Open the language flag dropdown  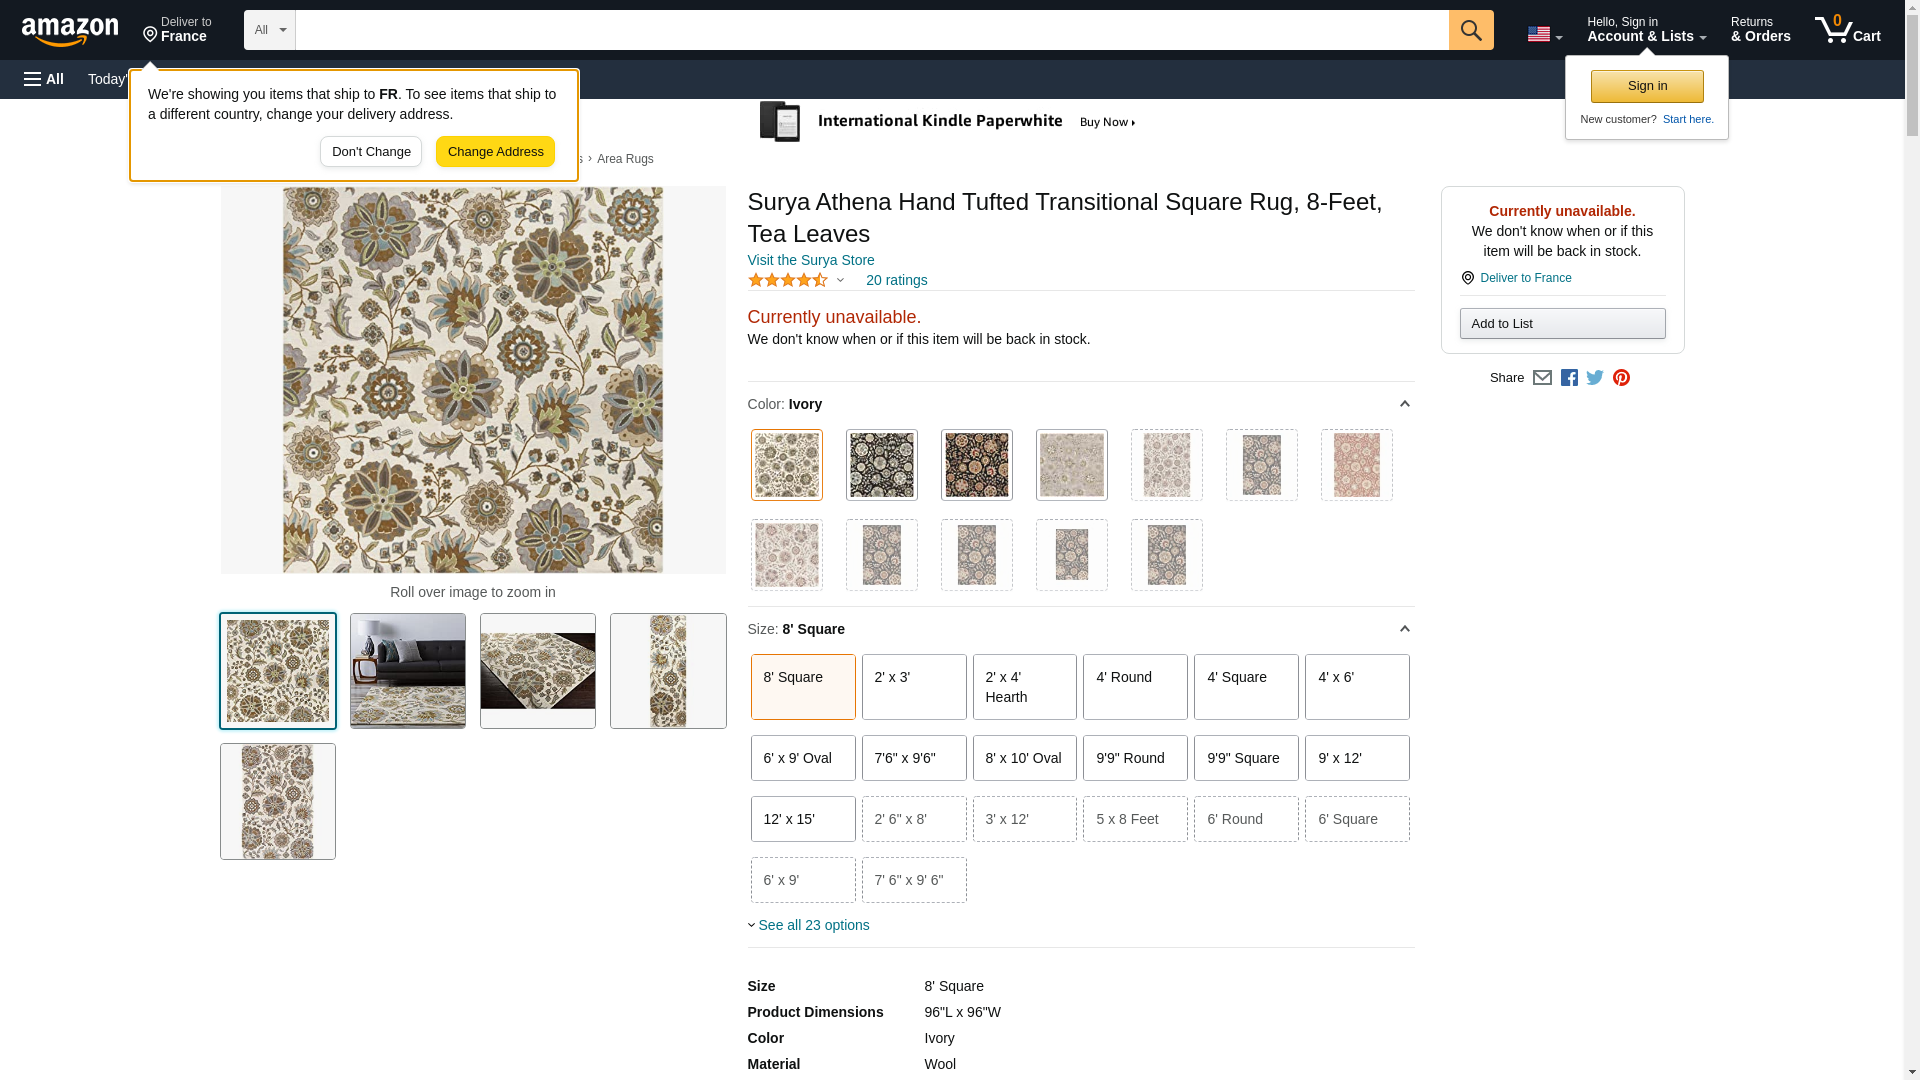pyautogui.click(x=1544, y=35)
